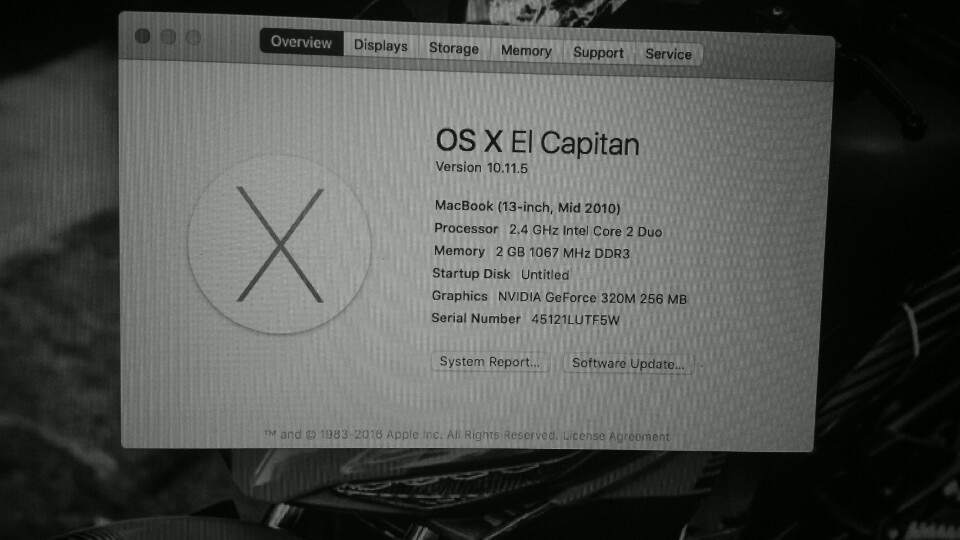The width and height of the screenshot is (960, 540).
Task: Click the NVIDIA GeForce graphics line
Action: (559, 297)
